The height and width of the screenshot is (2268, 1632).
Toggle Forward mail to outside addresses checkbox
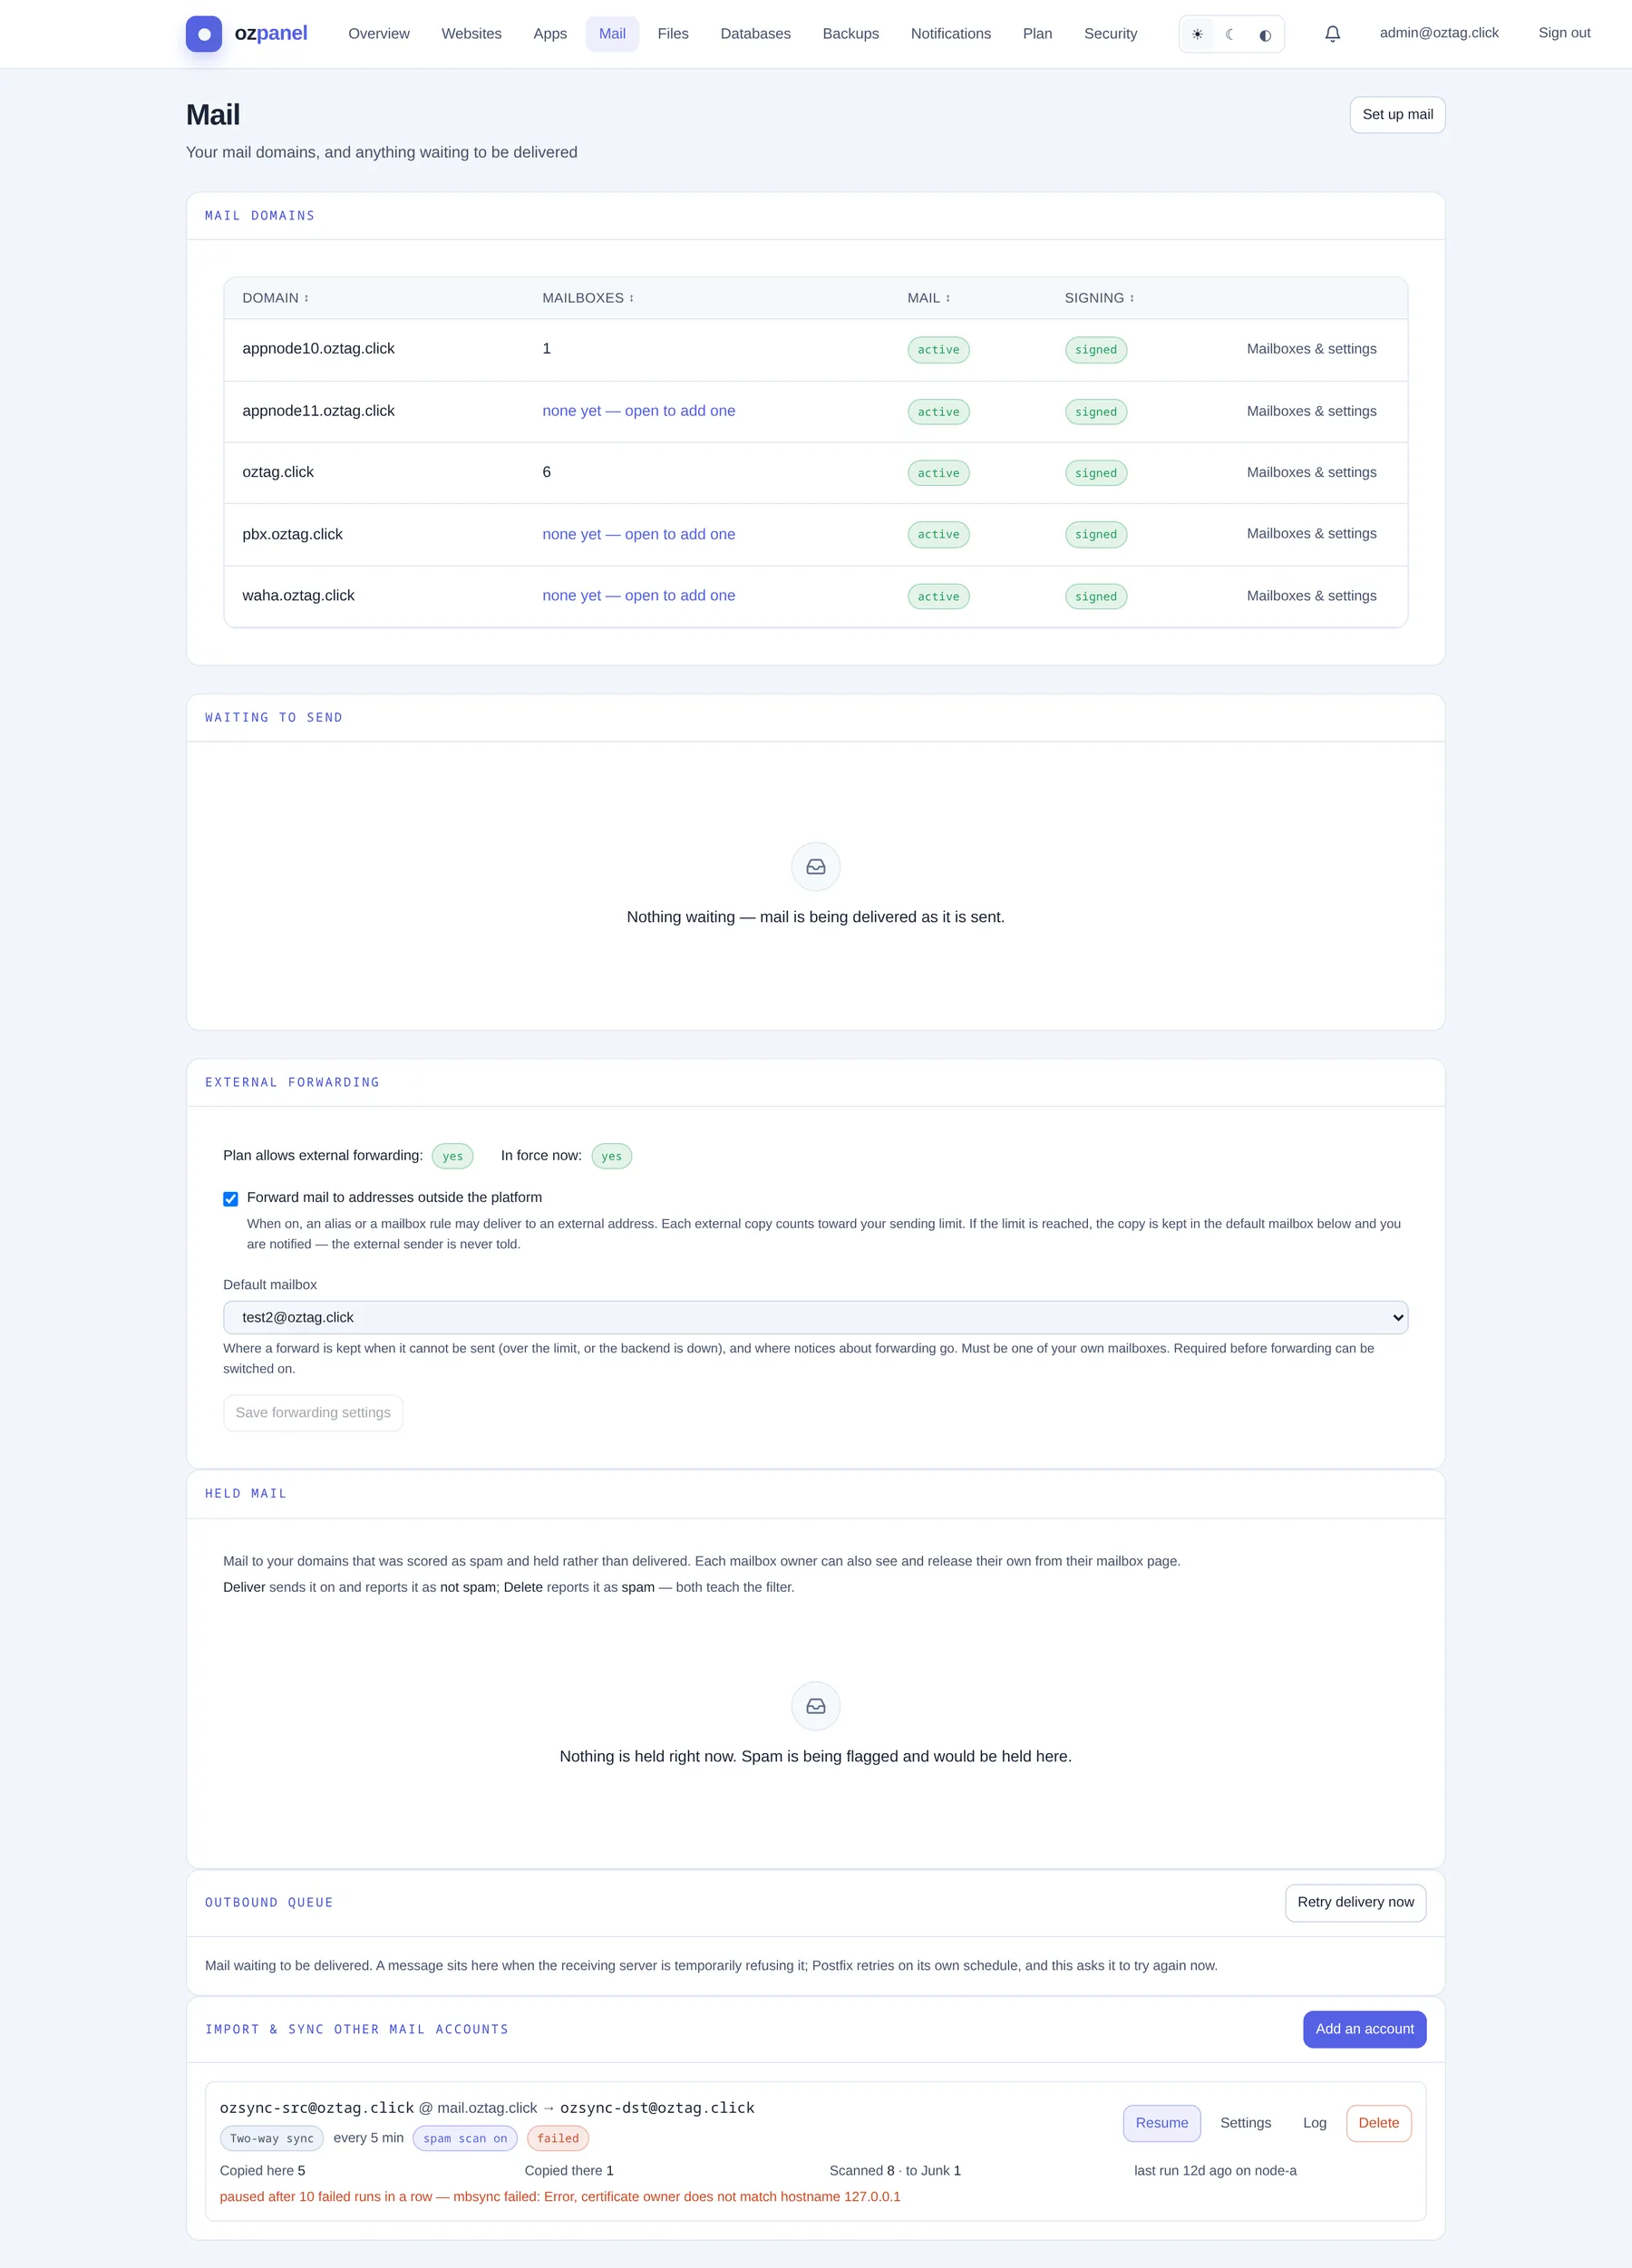(230, 1199)
